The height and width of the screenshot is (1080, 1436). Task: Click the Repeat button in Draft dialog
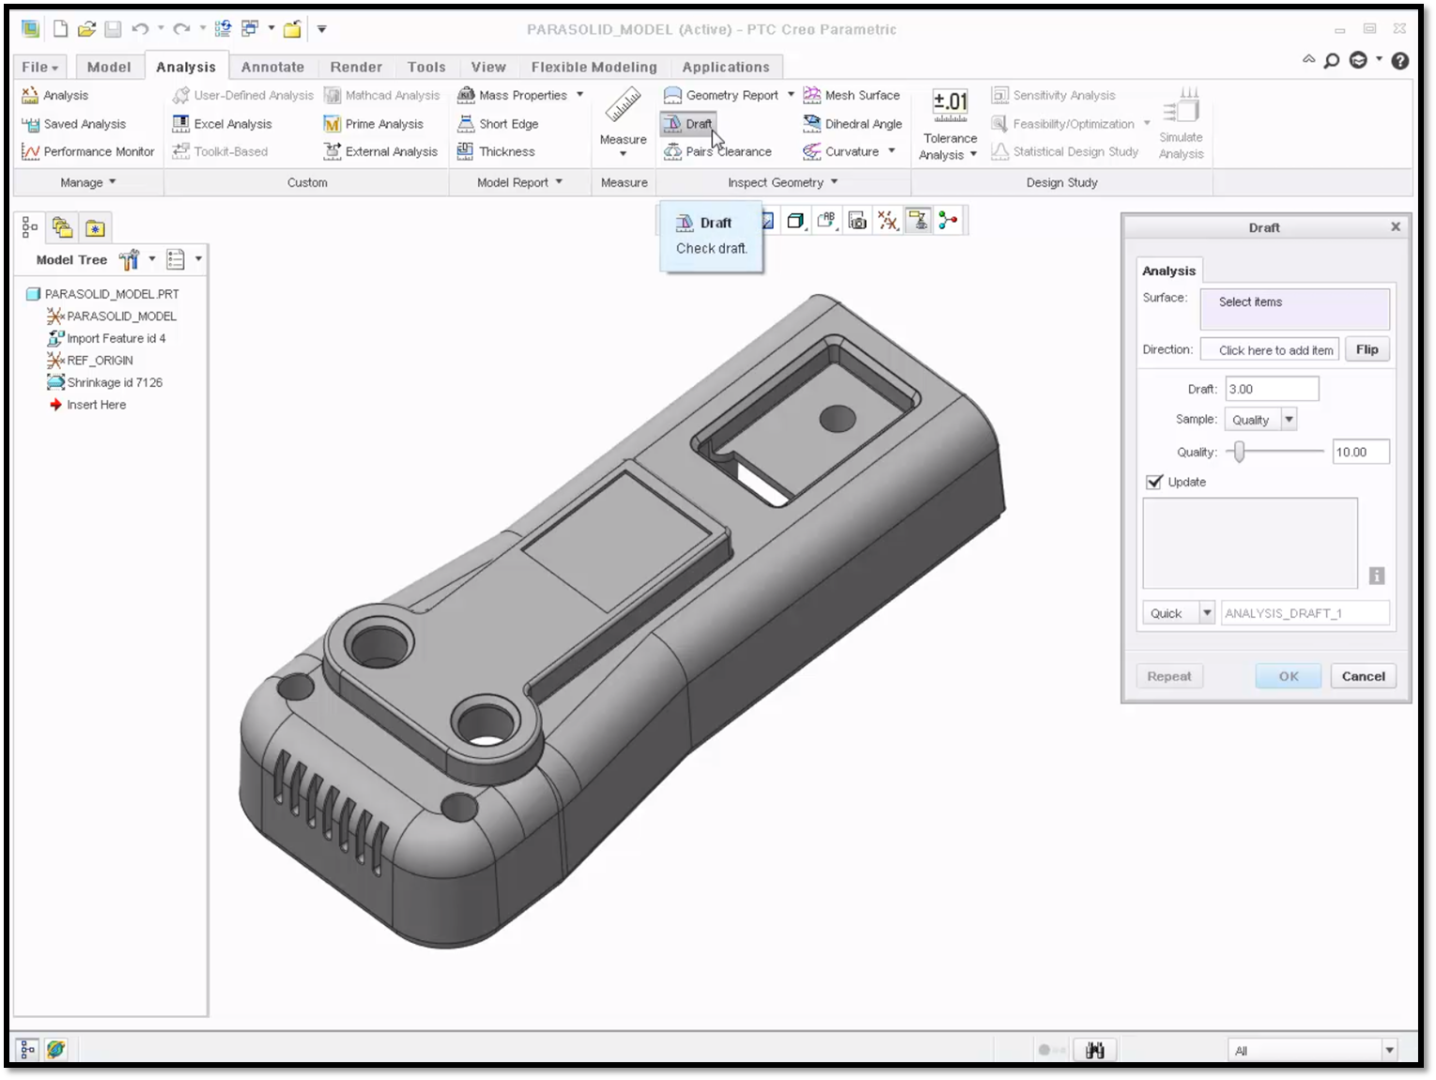click(1169, 676)
